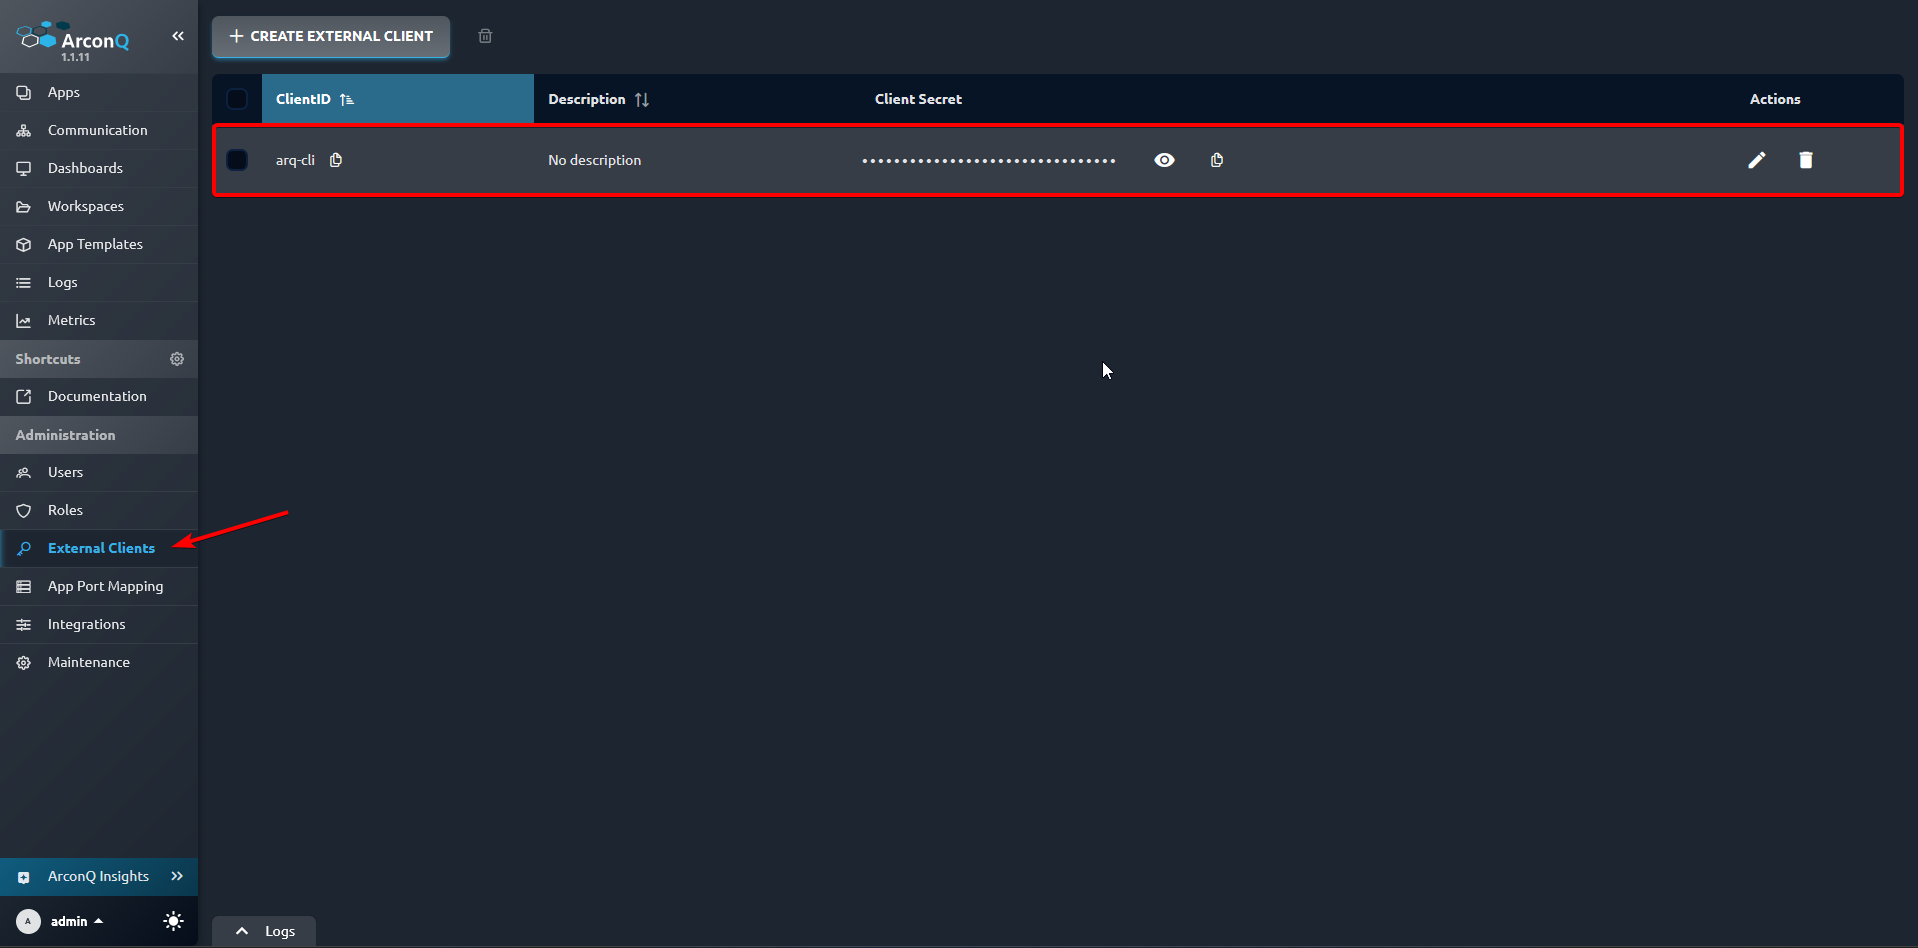
Task: Open Roles administration
Action: coord(99,510)
